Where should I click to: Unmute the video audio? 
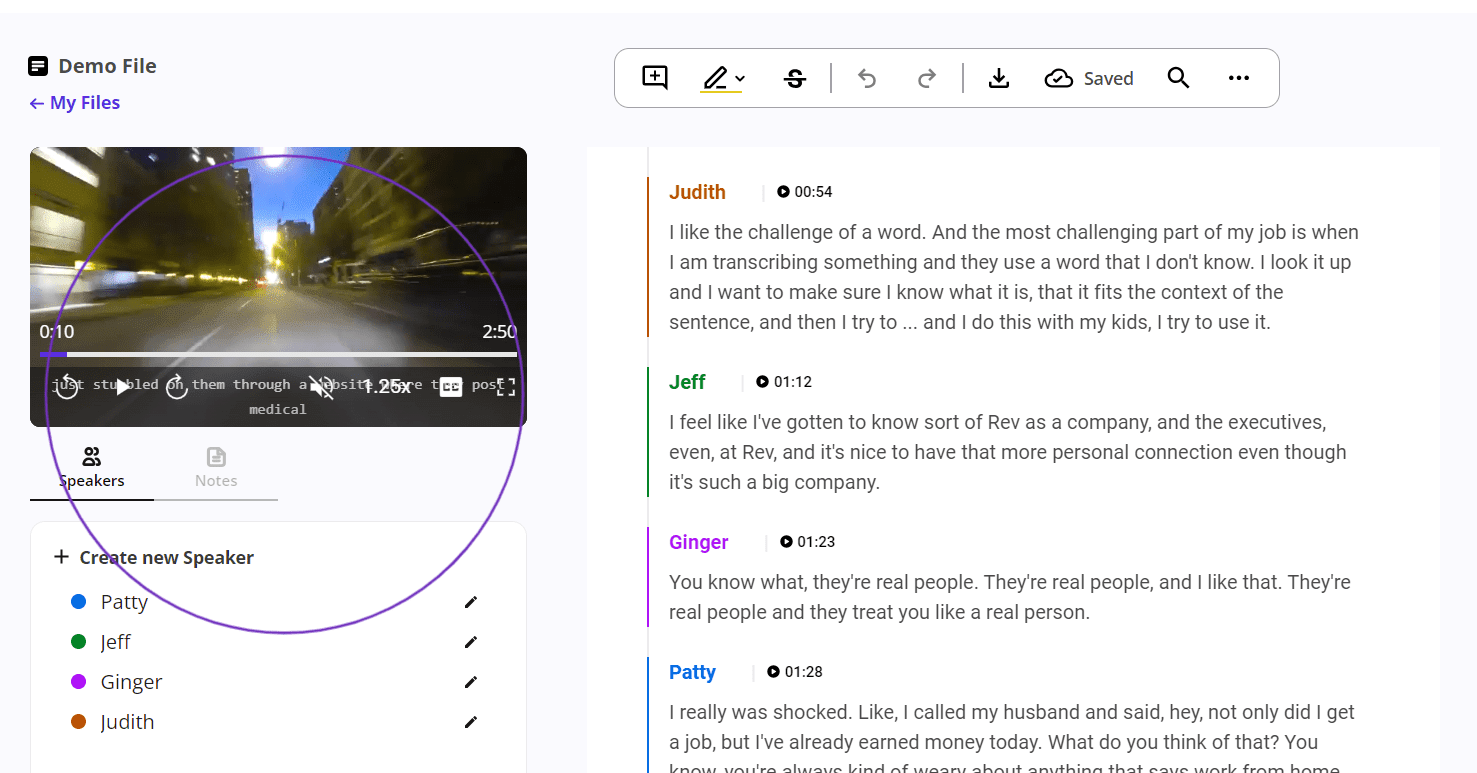click(x=320, y=385)
